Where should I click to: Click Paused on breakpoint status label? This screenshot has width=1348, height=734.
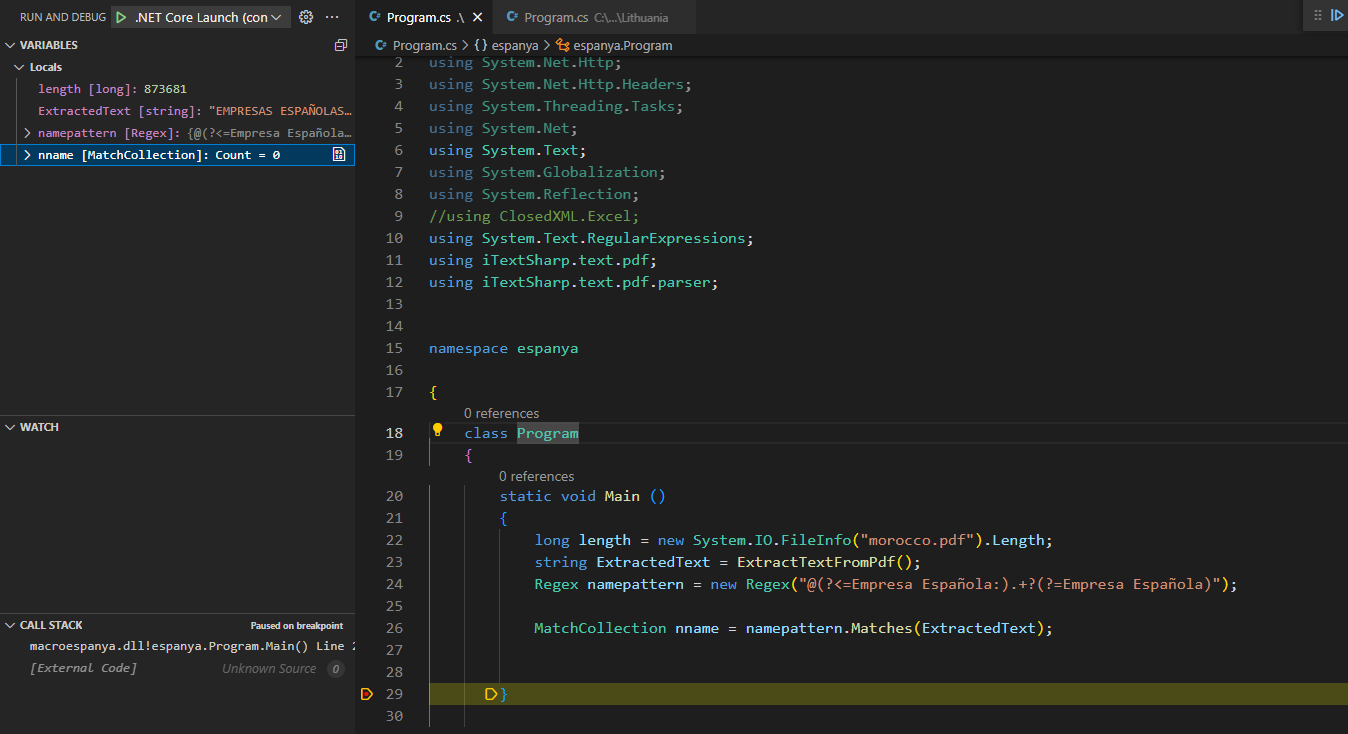point(297,626)
